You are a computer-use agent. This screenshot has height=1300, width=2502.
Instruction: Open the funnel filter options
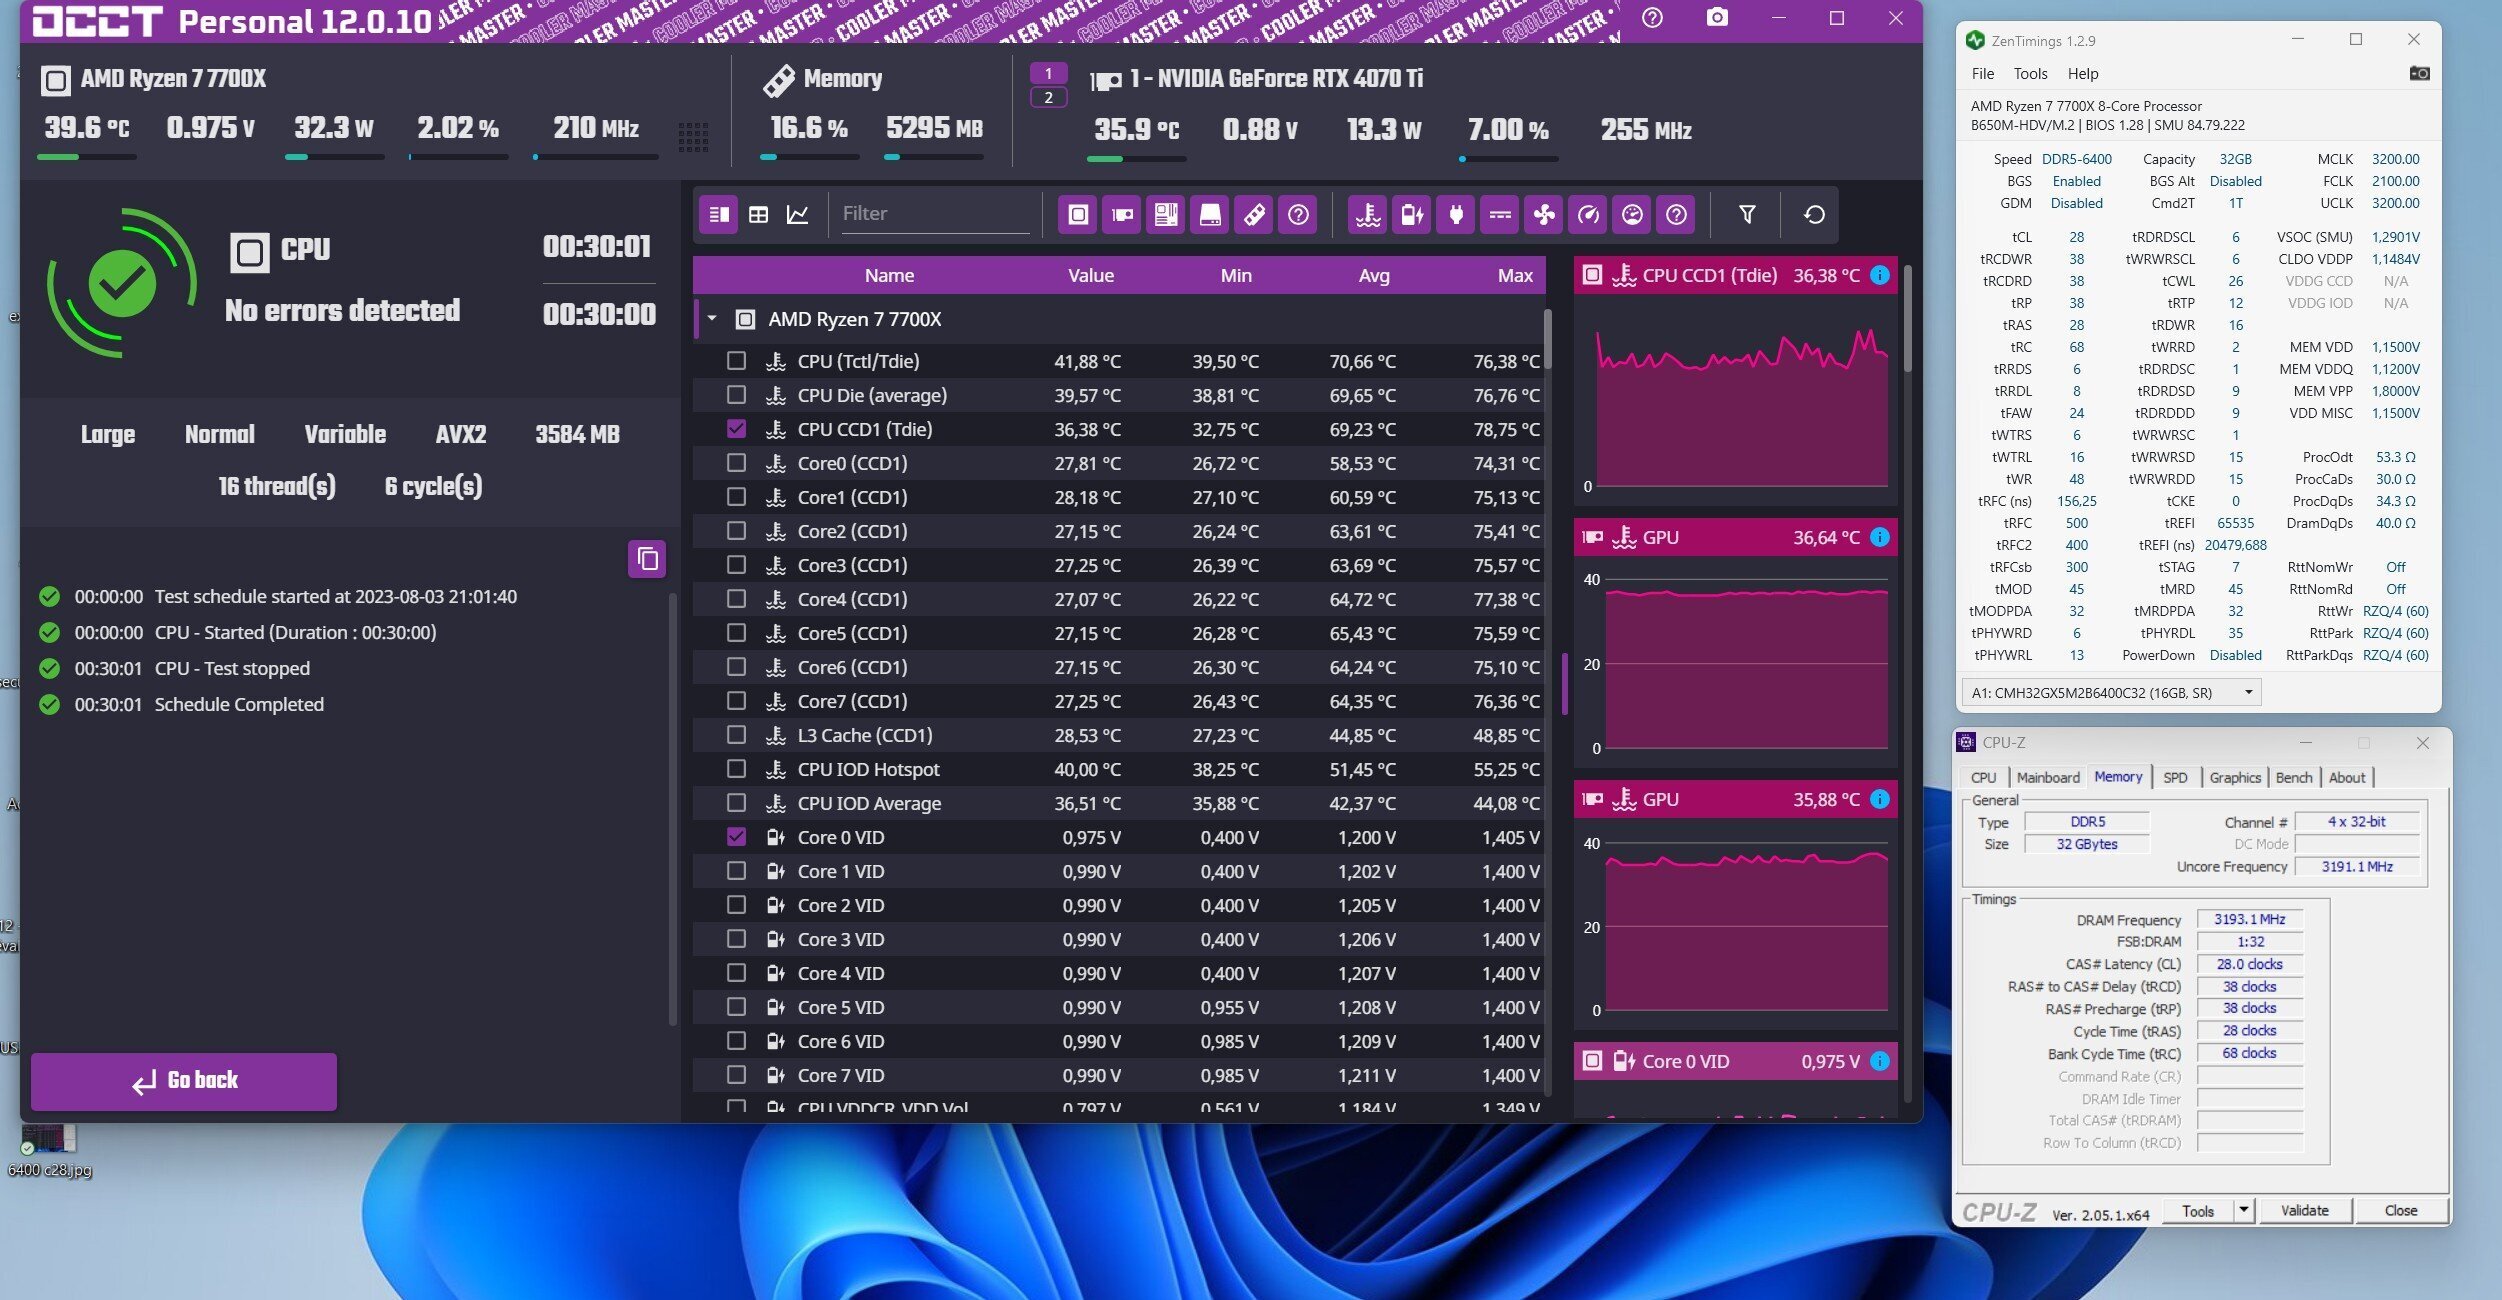pyautogui.click(x=1747, y=214)
